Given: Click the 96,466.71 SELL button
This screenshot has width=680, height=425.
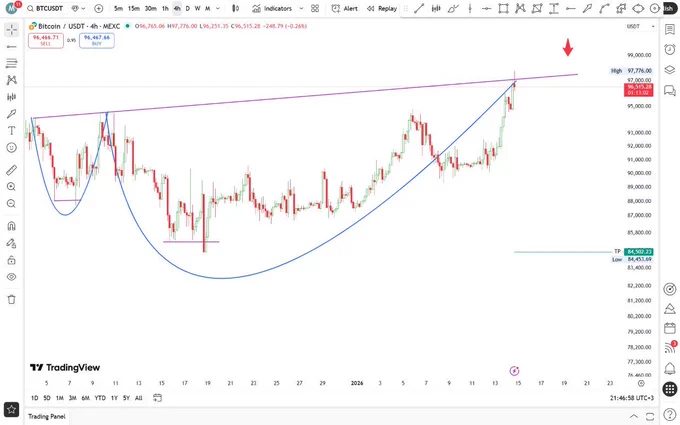Looking at the screenshot, I should (x=46, y=40).
